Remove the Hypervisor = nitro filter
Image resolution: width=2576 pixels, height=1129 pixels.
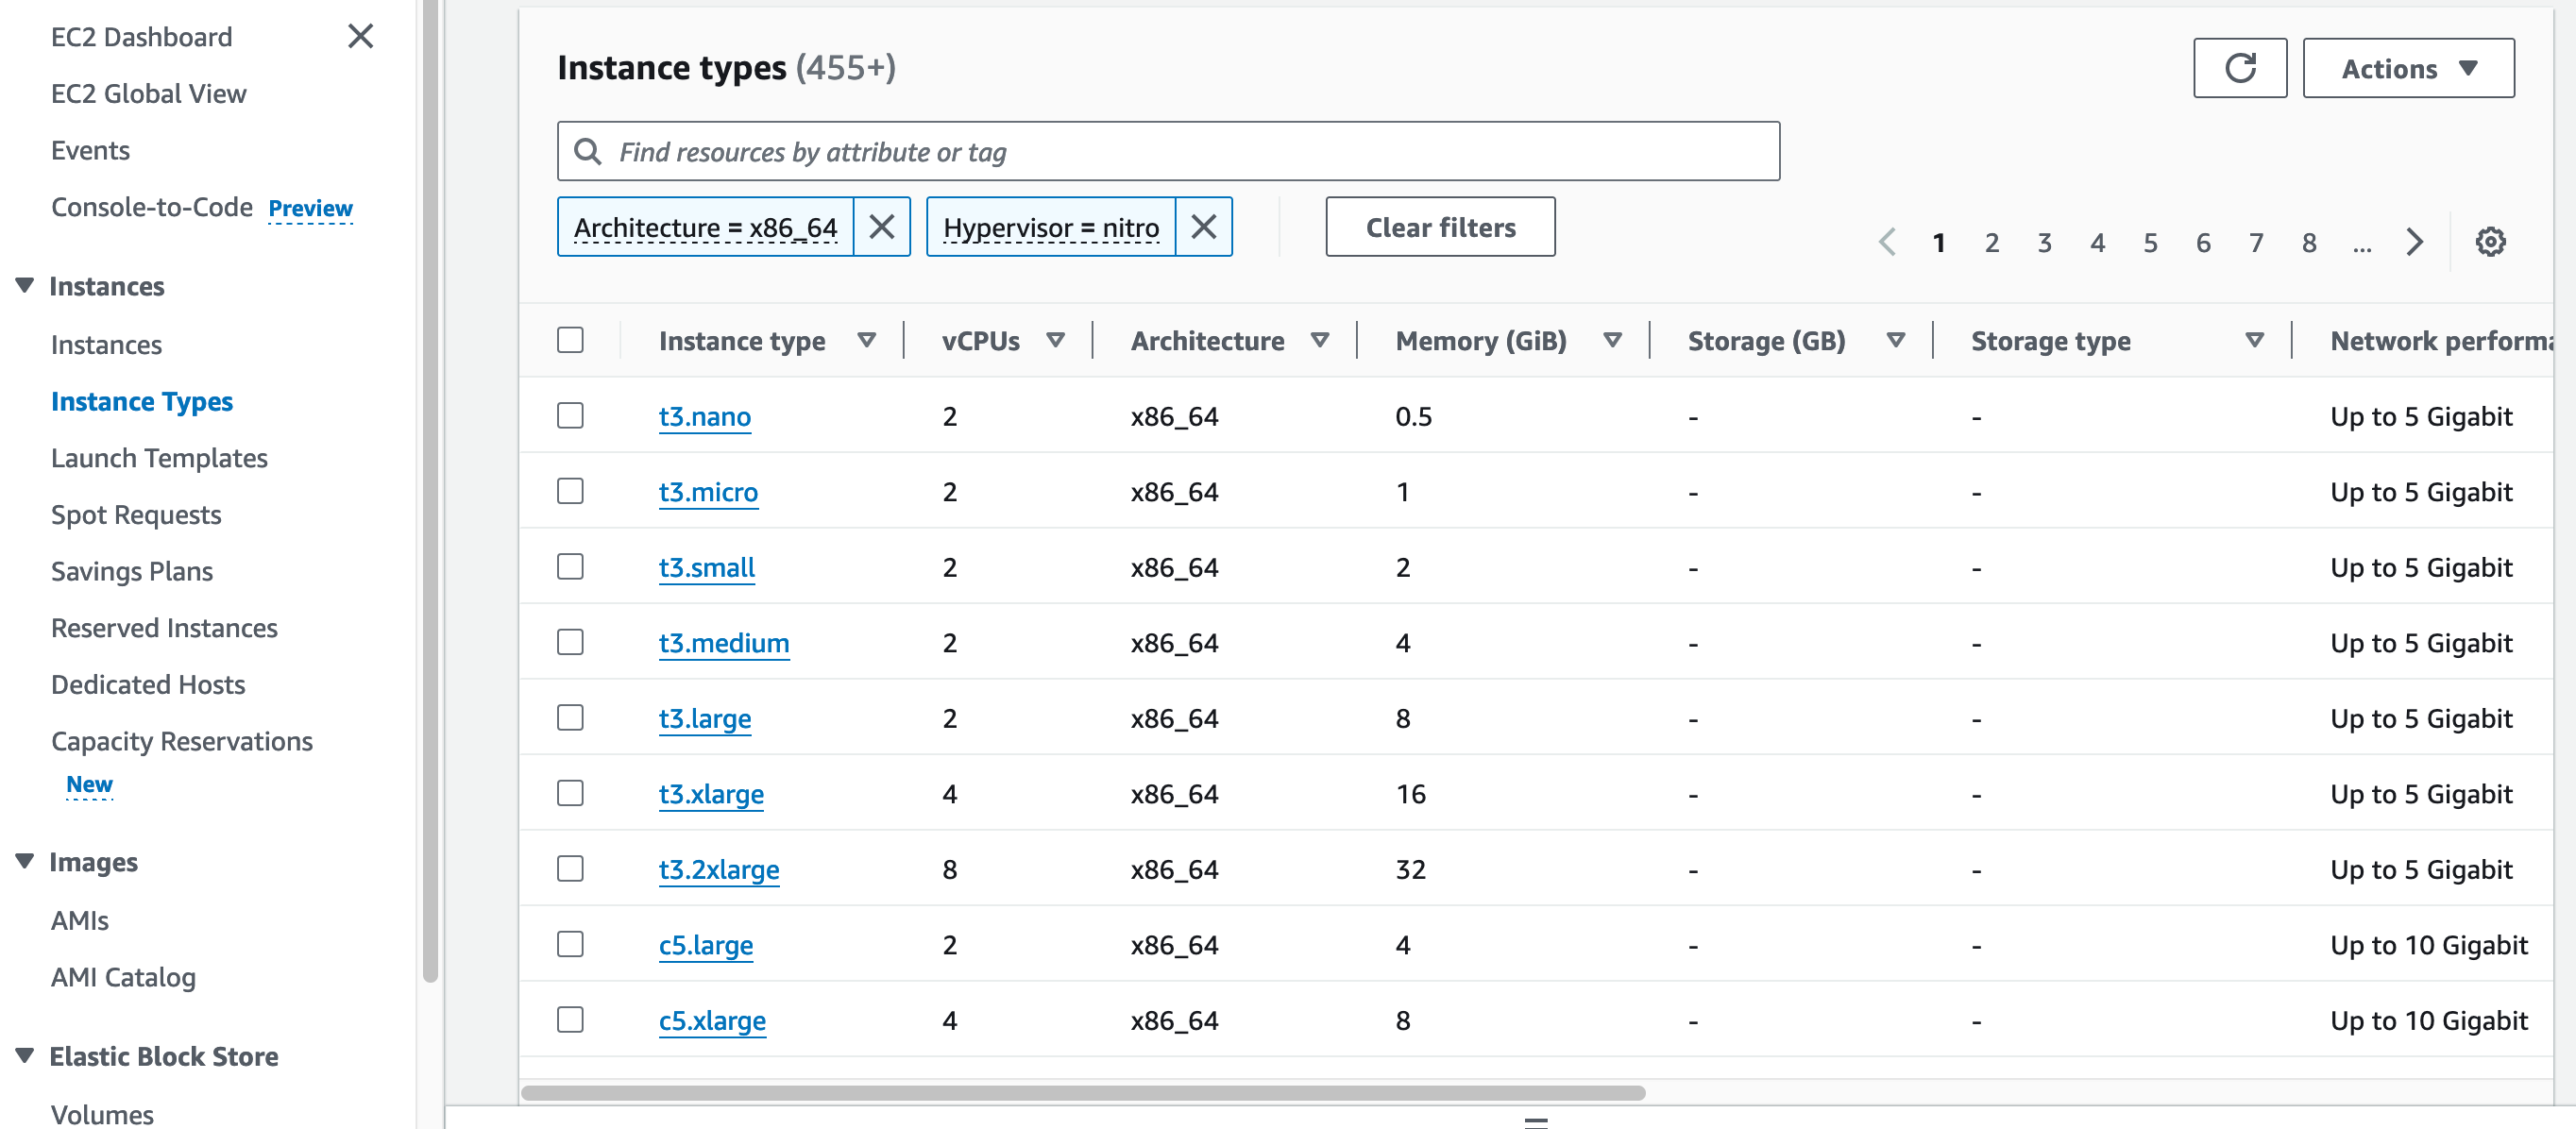pyautogui.click(x=1203, y=227)
